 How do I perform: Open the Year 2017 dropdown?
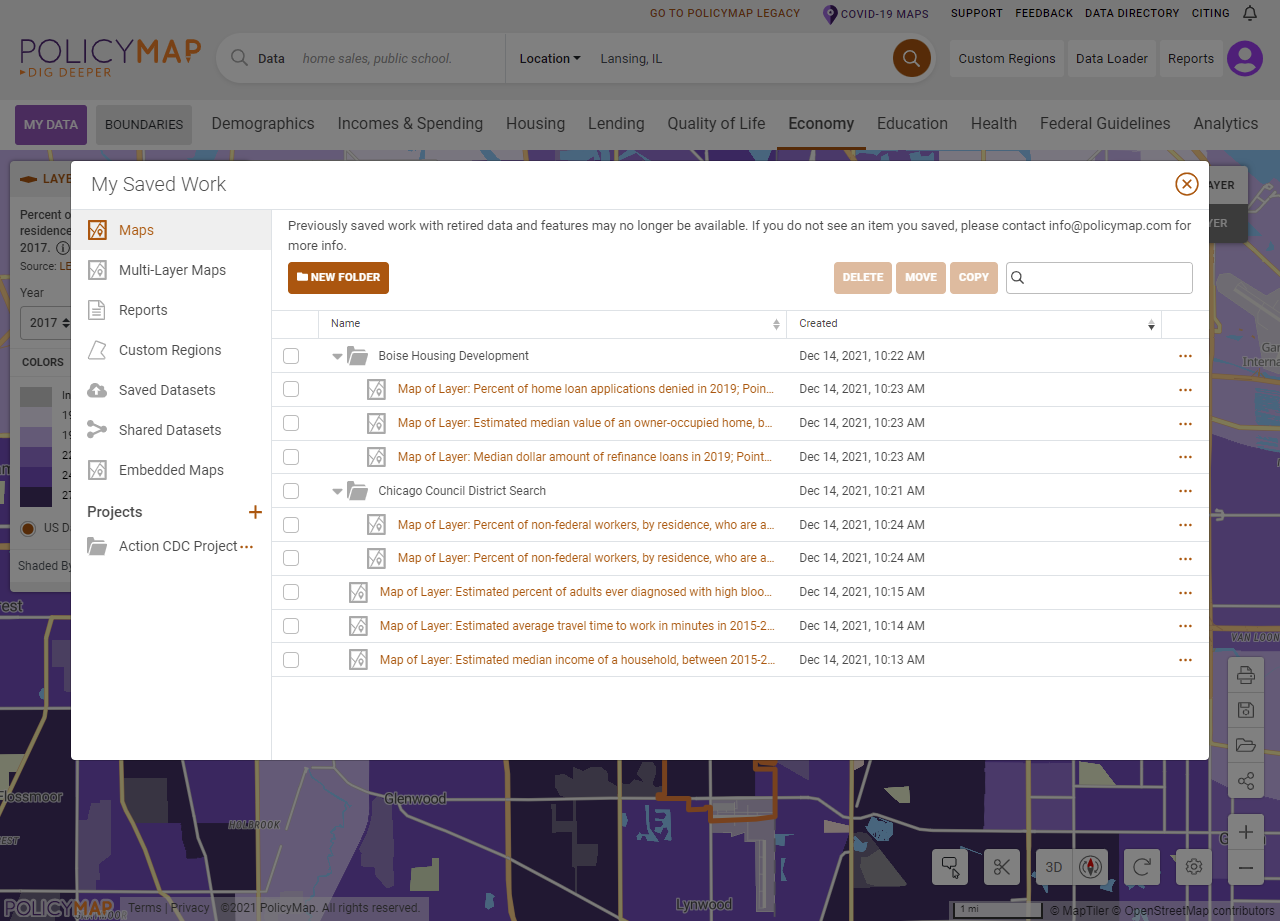click(x=49, y=322)
